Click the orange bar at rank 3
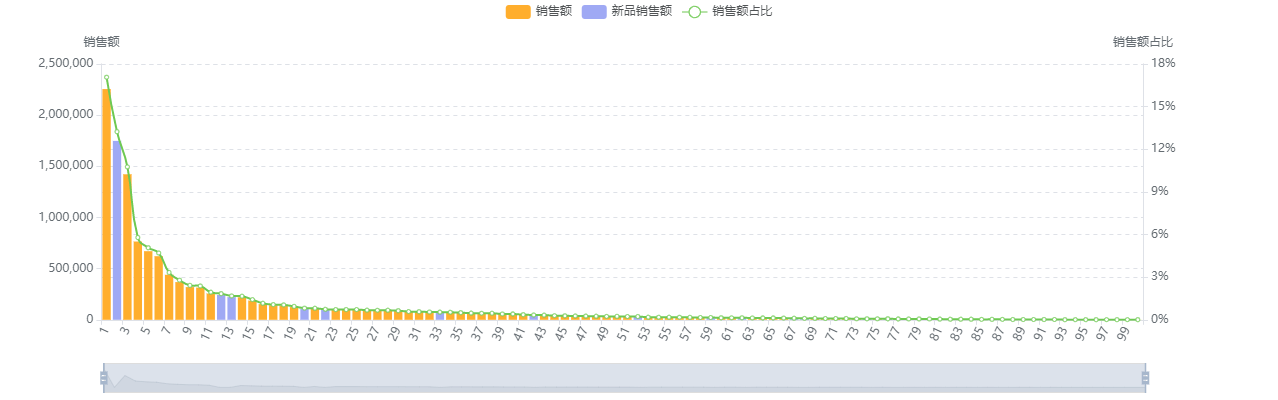 tap(127, 247)
